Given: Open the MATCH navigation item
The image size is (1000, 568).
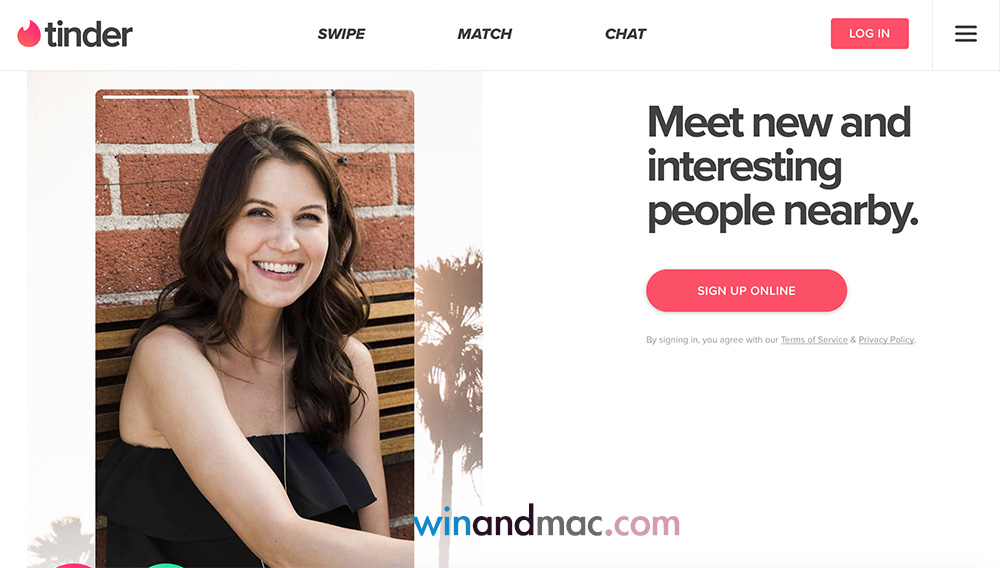Looking at the screenshot, I should [x=485, y=34].
